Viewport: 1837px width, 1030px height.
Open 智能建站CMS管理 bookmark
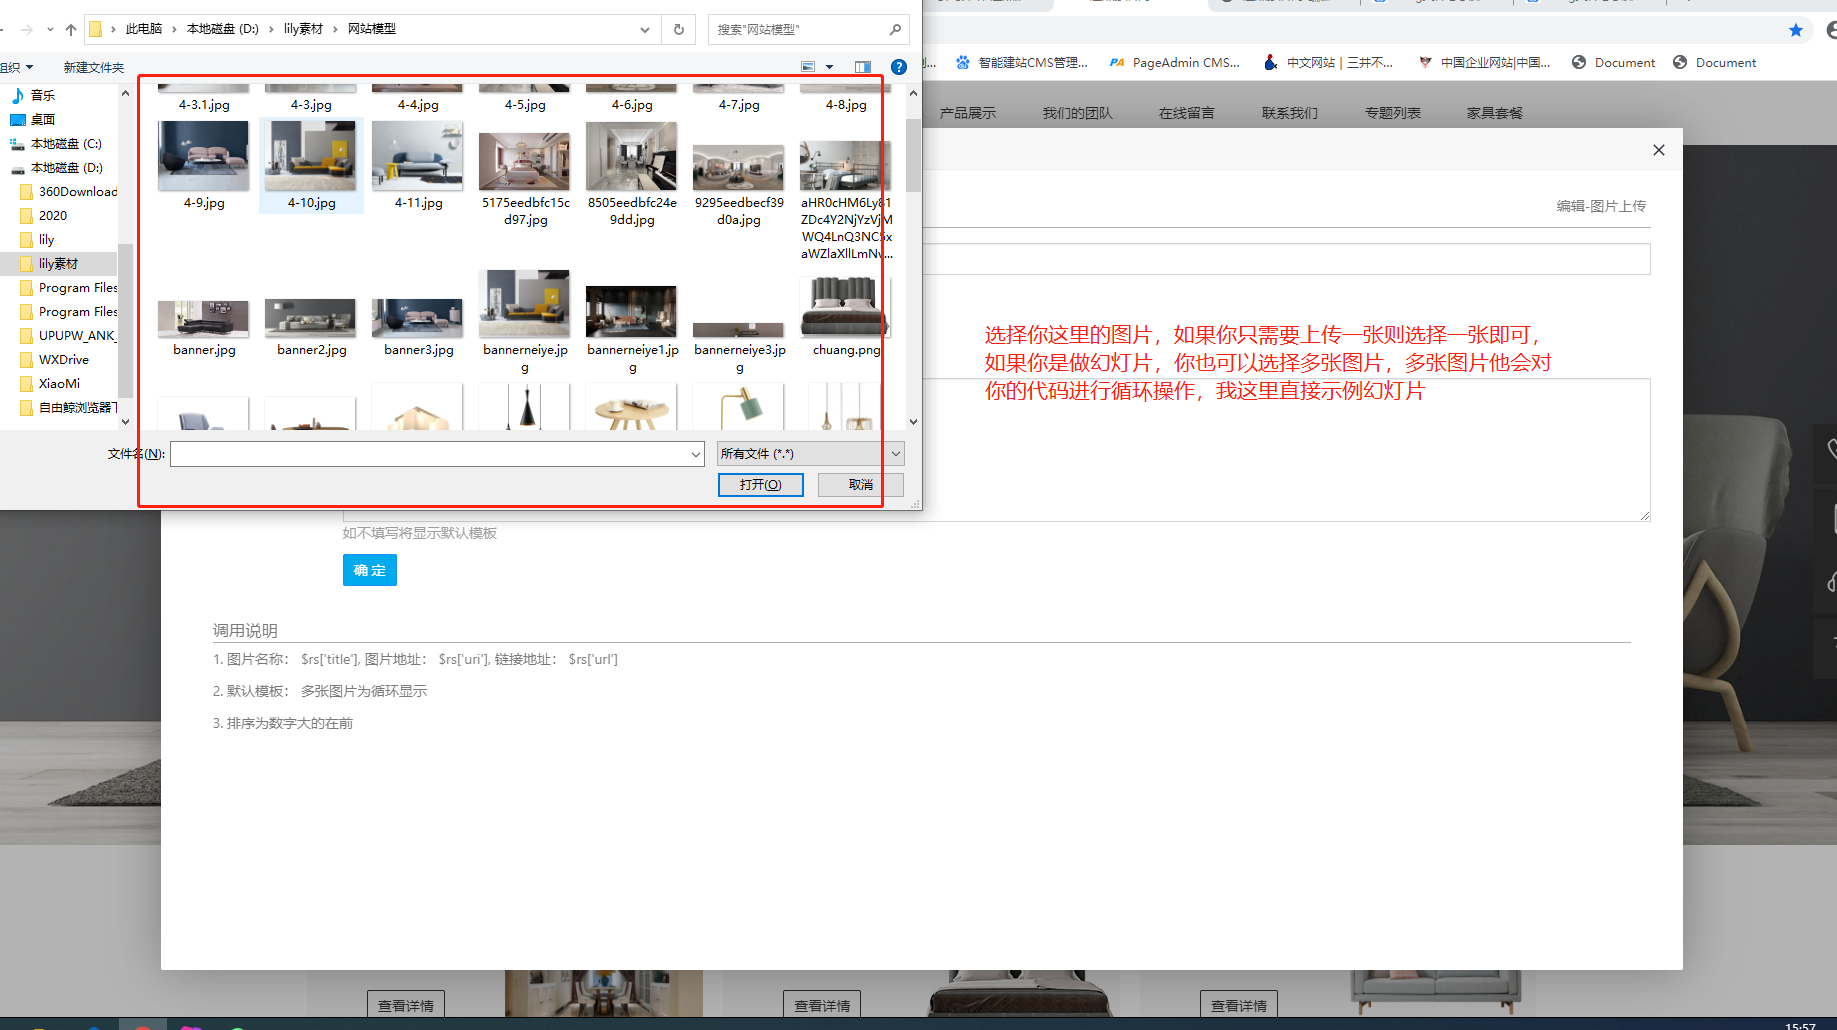coord(1021,62)
